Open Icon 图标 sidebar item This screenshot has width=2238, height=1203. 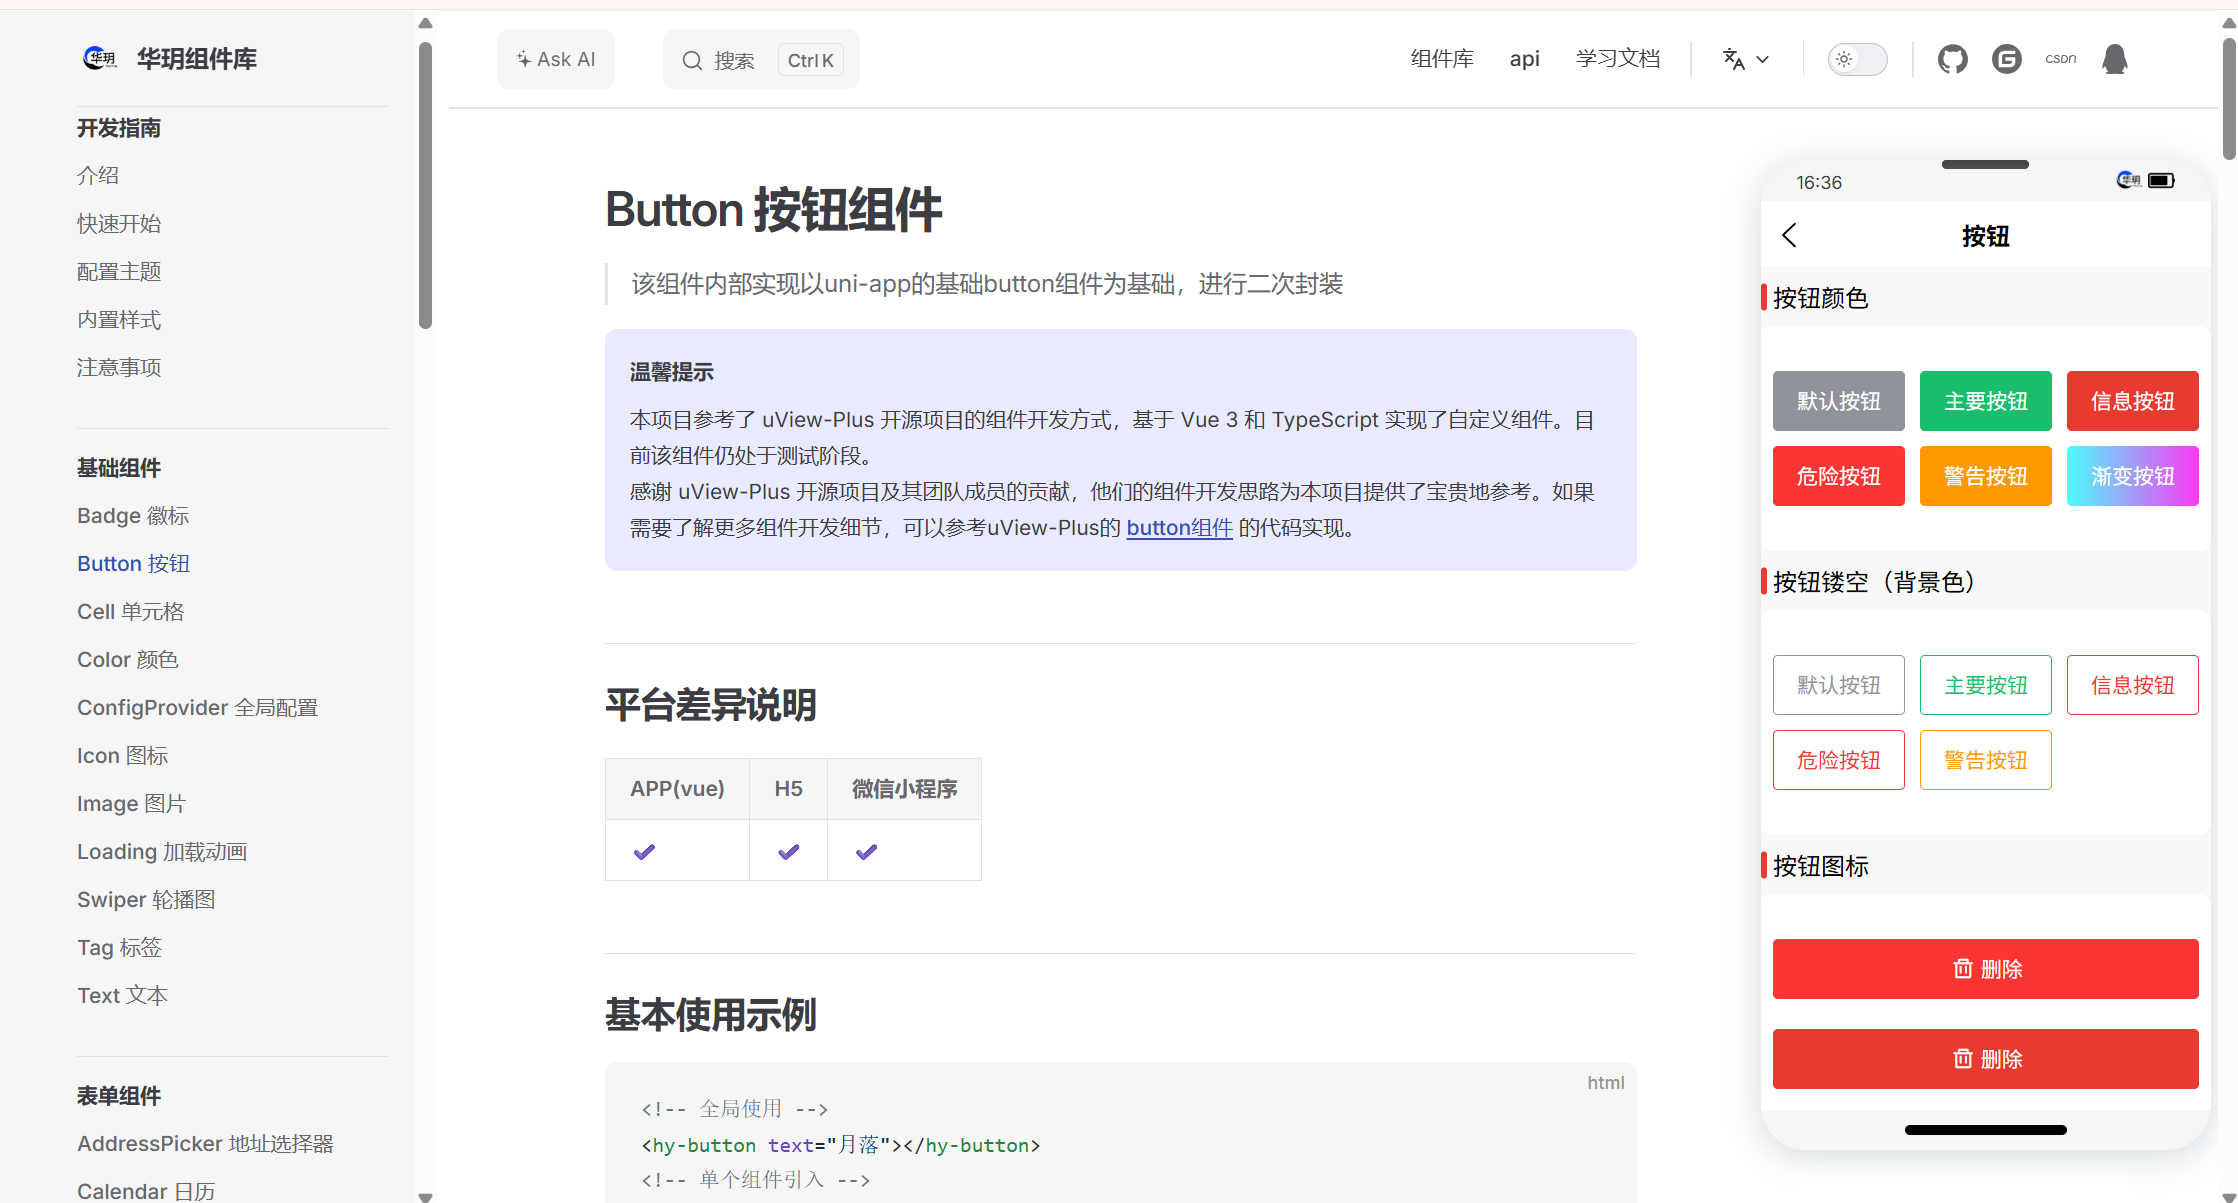pos(122,756)
